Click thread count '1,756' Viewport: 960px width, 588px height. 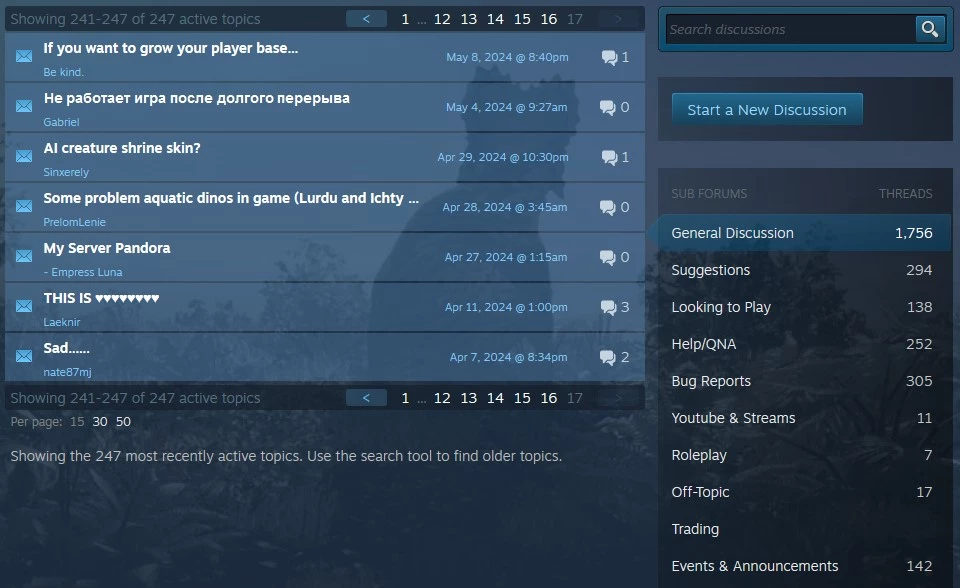click(913, 233)
